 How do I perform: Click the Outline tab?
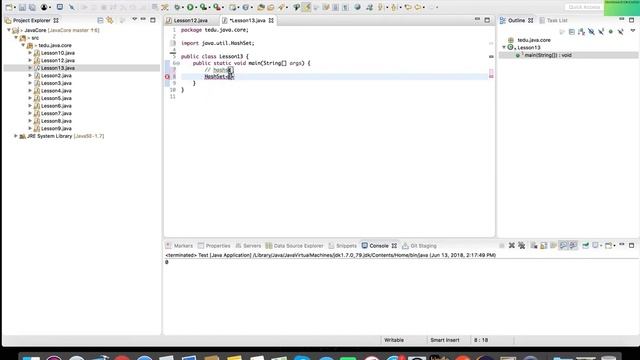click(516, 20)
